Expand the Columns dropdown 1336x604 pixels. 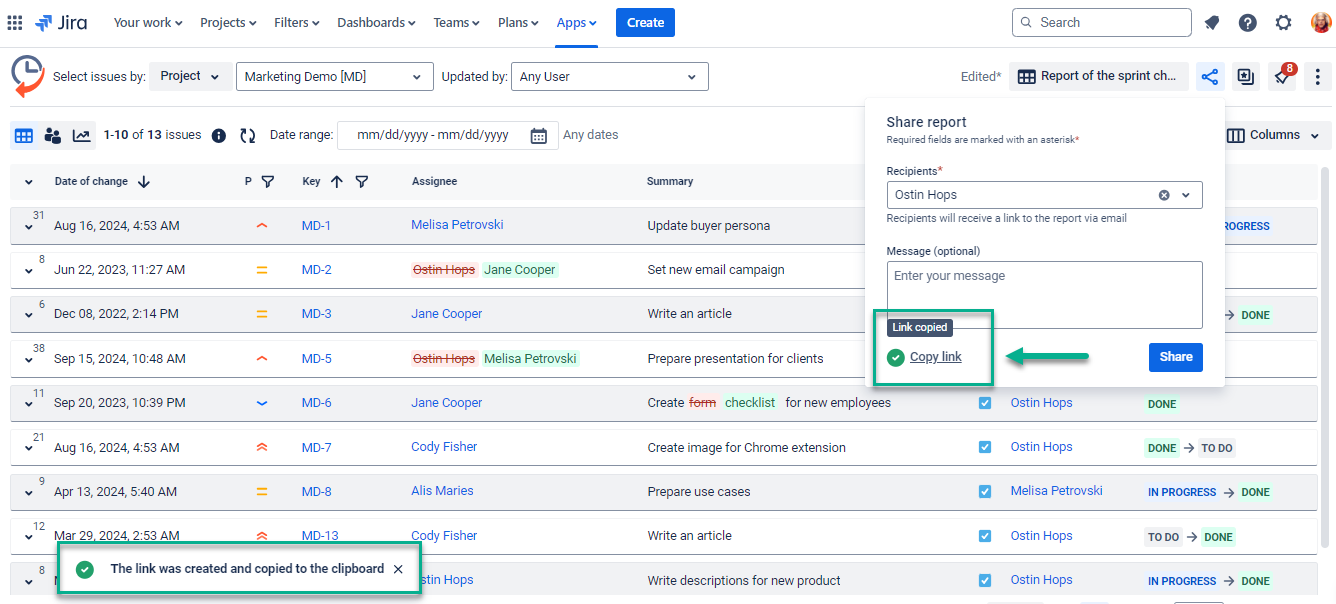click(x=1272, y=135)
